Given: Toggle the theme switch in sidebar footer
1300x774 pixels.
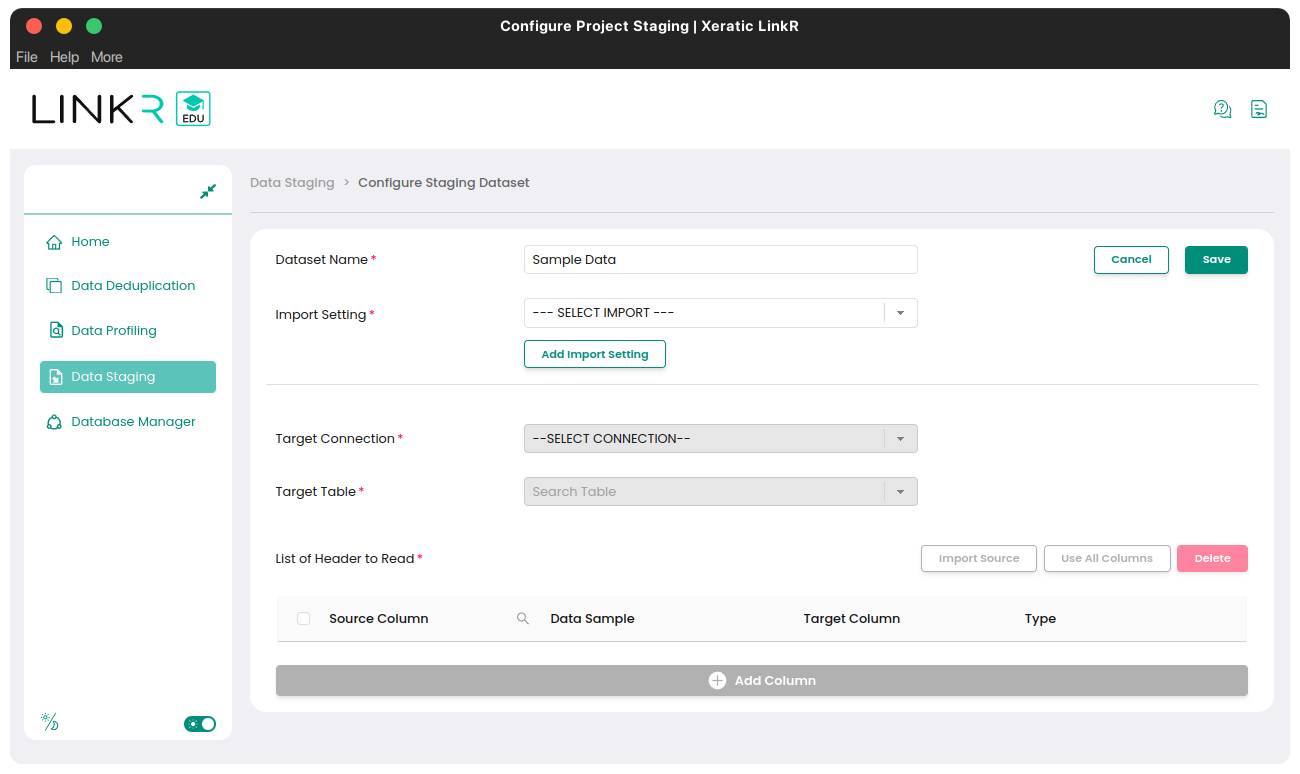Looking at the screenshot, I should click(200, 724).
